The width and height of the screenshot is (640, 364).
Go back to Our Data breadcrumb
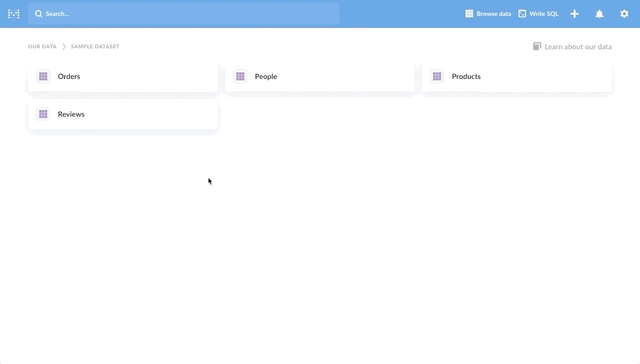[42, 47]
